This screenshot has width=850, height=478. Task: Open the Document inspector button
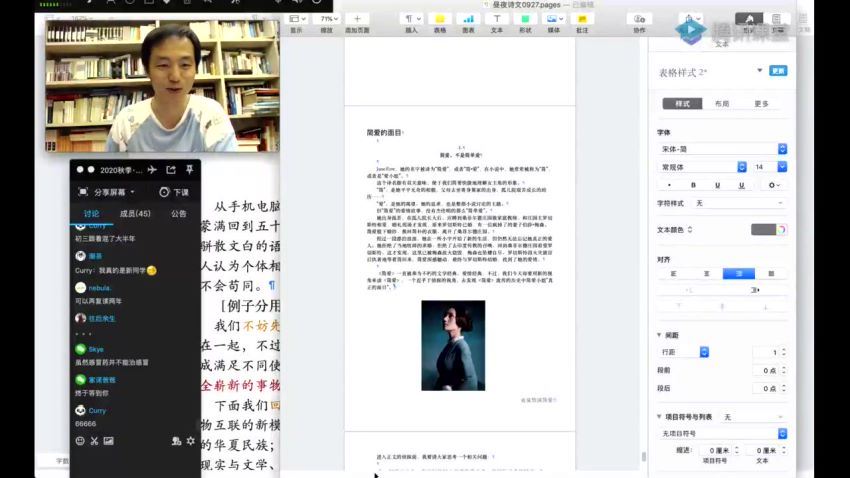click(x=777, y=19)
